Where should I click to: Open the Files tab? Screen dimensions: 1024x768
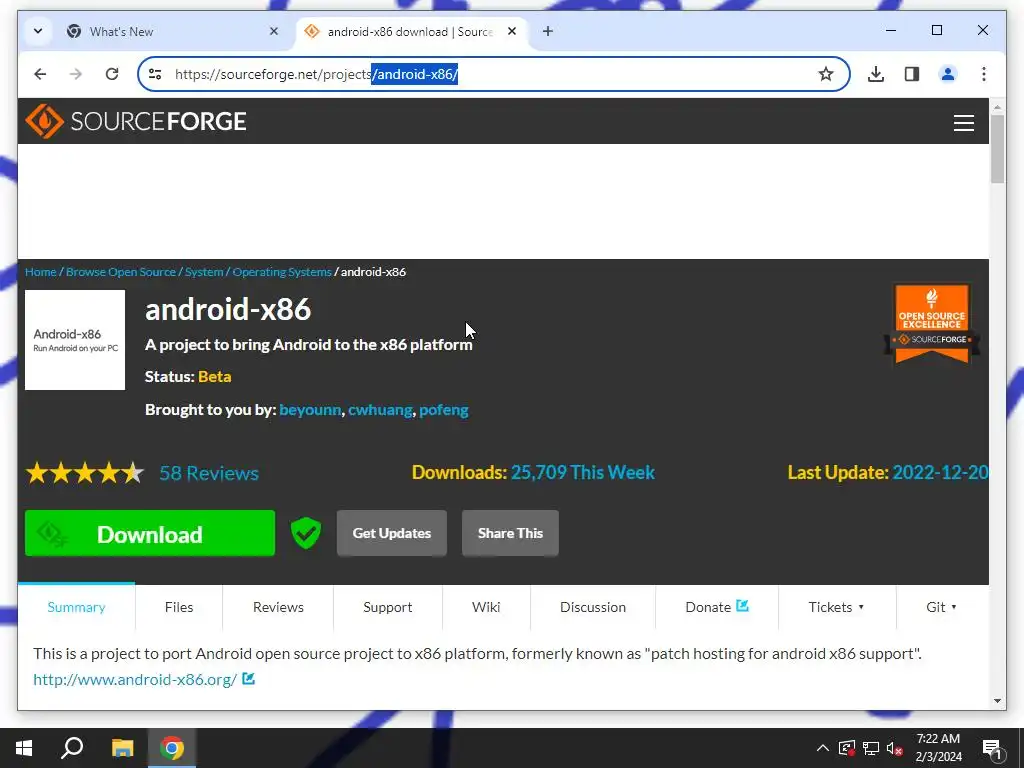click(x=179, y=607)
